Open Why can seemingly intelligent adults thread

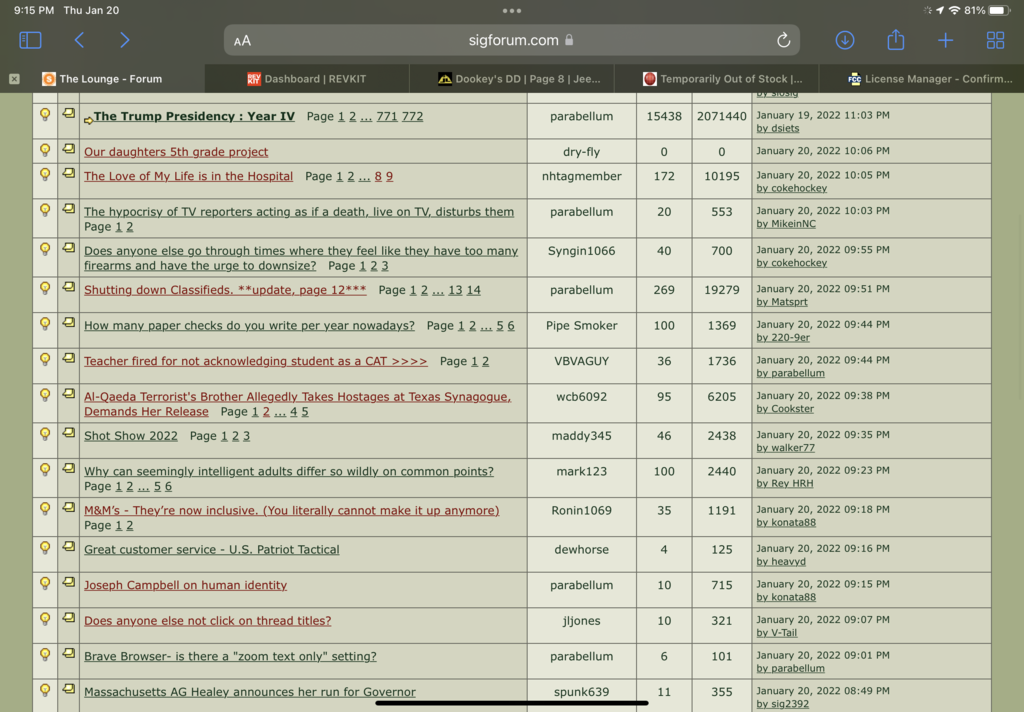[x=289, y=472]
